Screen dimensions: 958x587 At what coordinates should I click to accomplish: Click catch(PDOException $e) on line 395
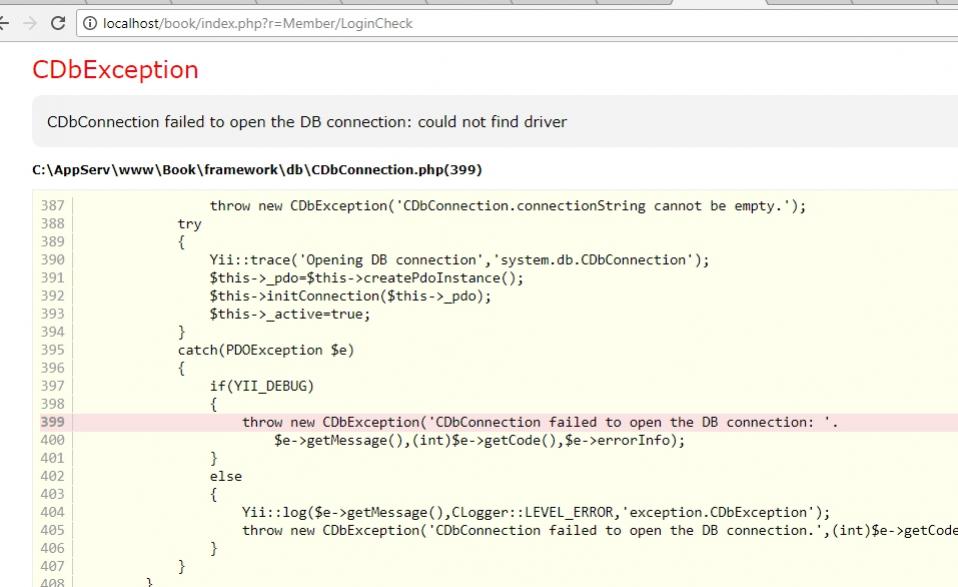click(x=266, y=350)
